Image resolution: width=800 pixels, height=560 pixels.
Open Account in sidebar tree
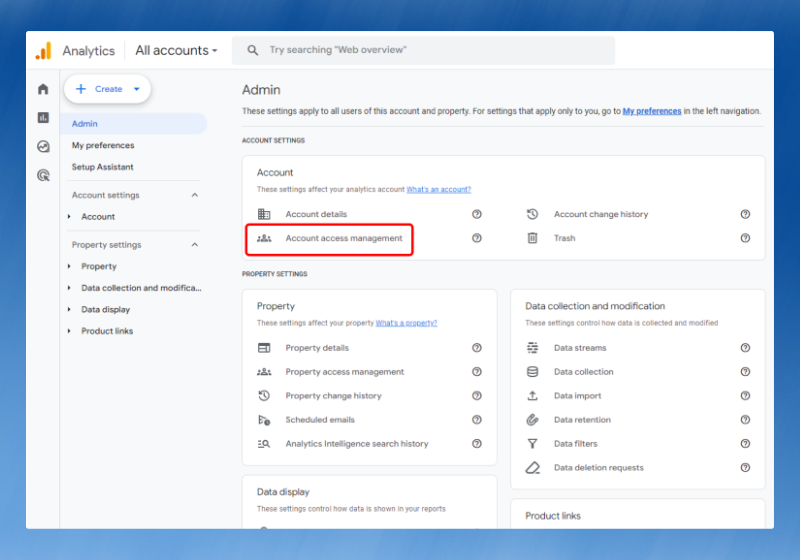[98, 217]
